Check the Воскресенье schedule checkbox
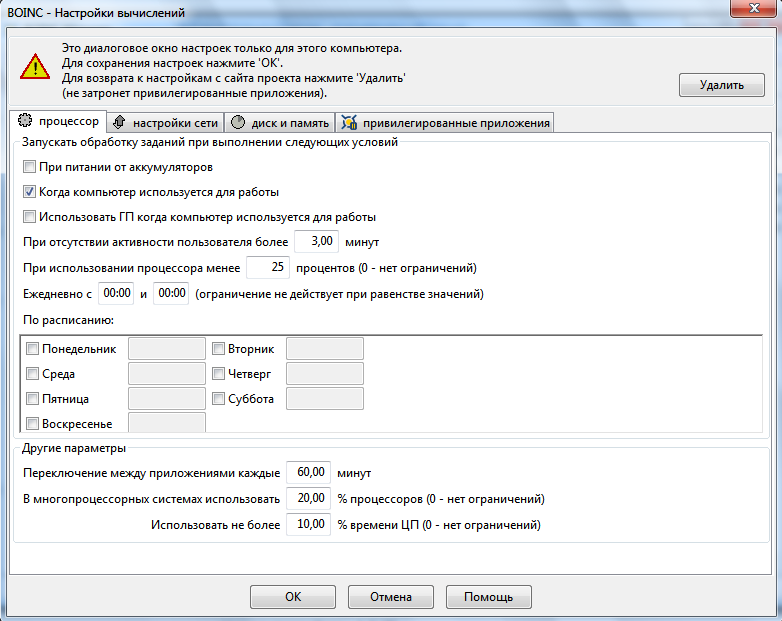This screenshot has height=621, width=782. click(32, 423)
